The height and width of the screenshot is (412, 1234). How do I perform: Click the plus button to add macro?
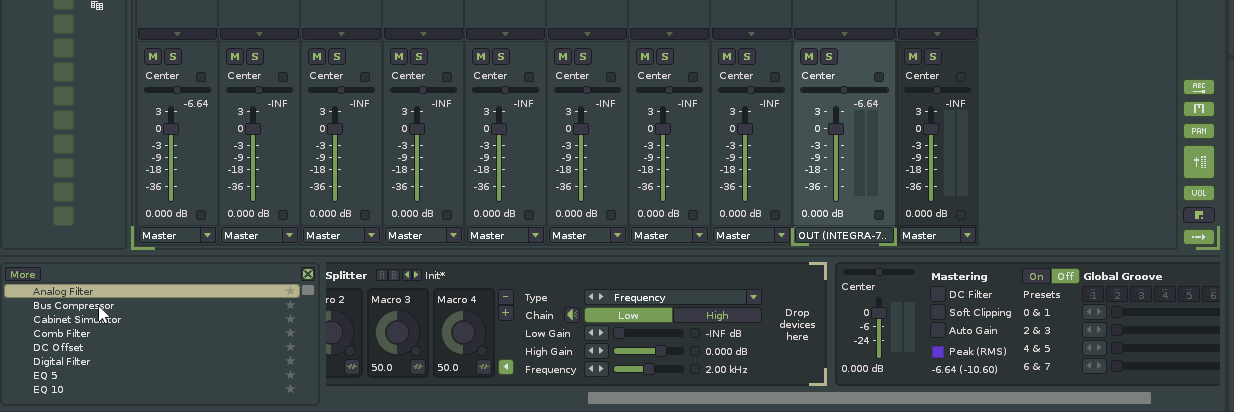click(505, 314)
